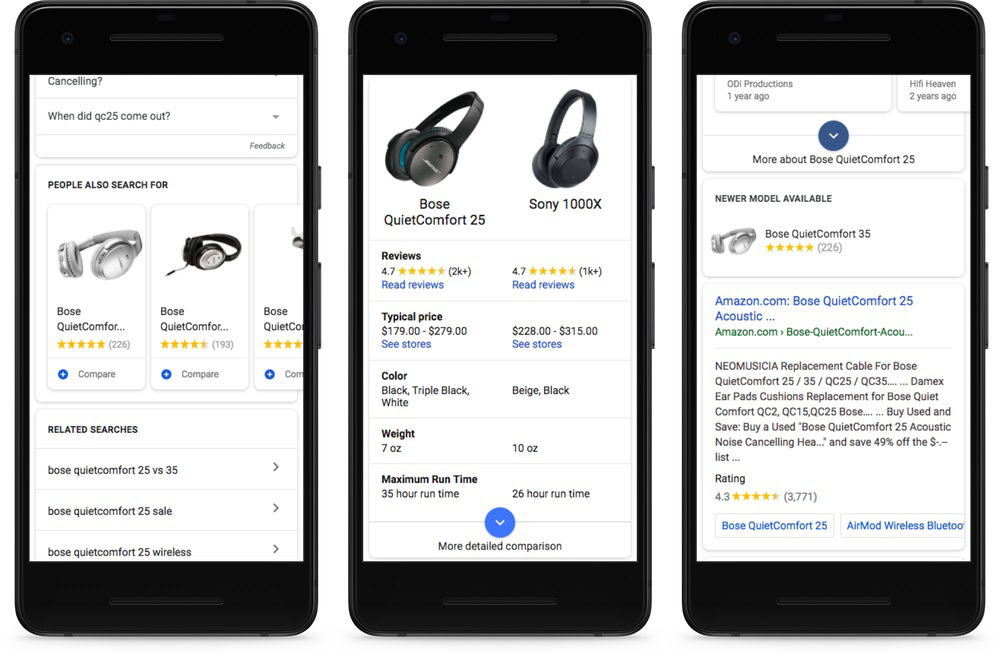Viewport: 1000px width, 655px height.
Task: Click the Feedback link
Action: coord(267,146)
